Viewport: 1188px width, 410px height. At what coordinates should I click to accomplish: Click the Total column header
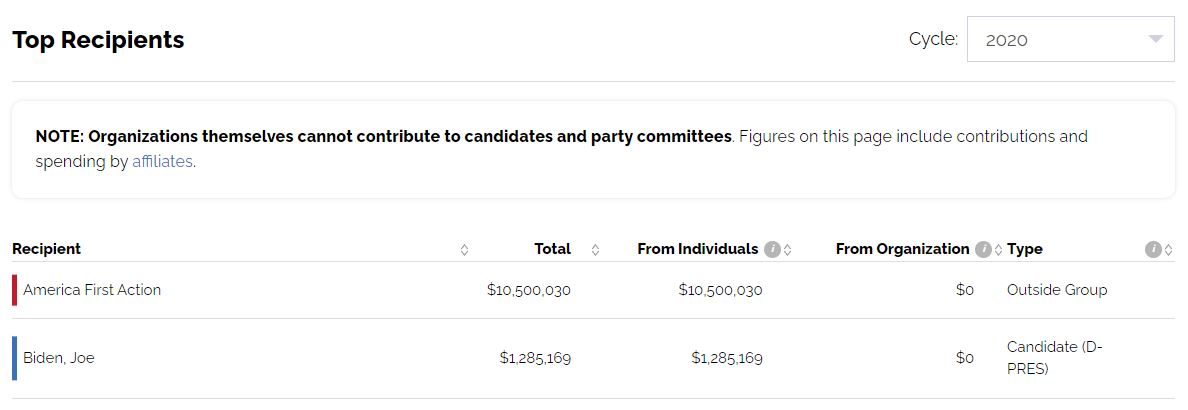pos(552,249)
